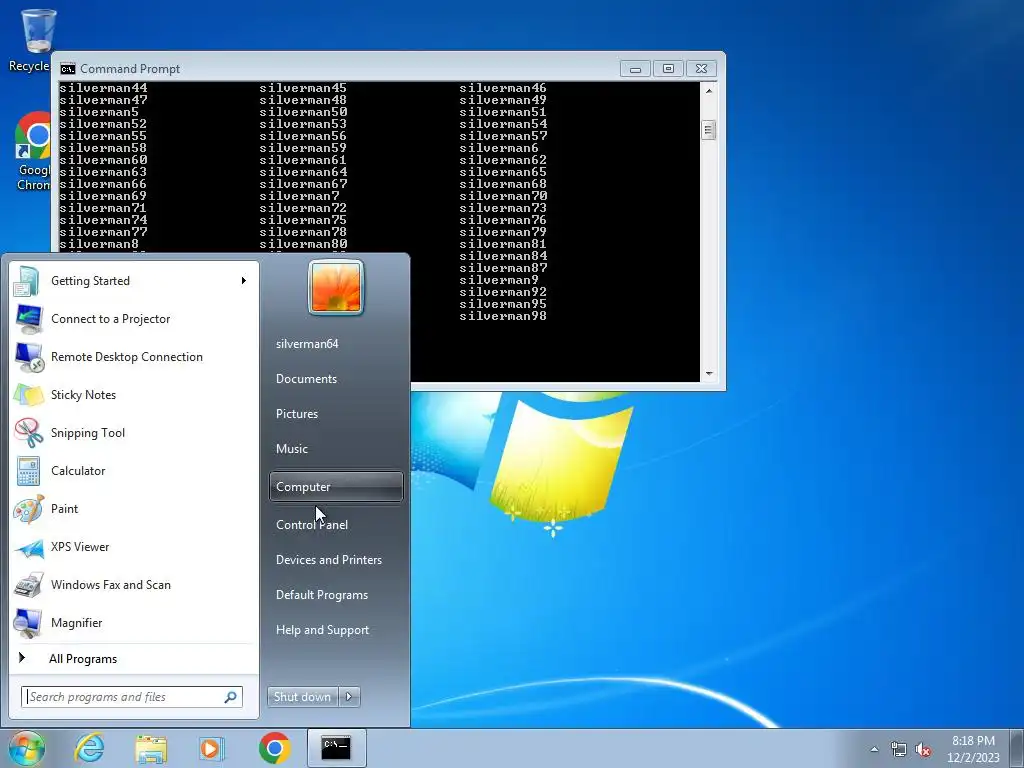
Task: Open Devices and Printers
Action: pos(328,560)
